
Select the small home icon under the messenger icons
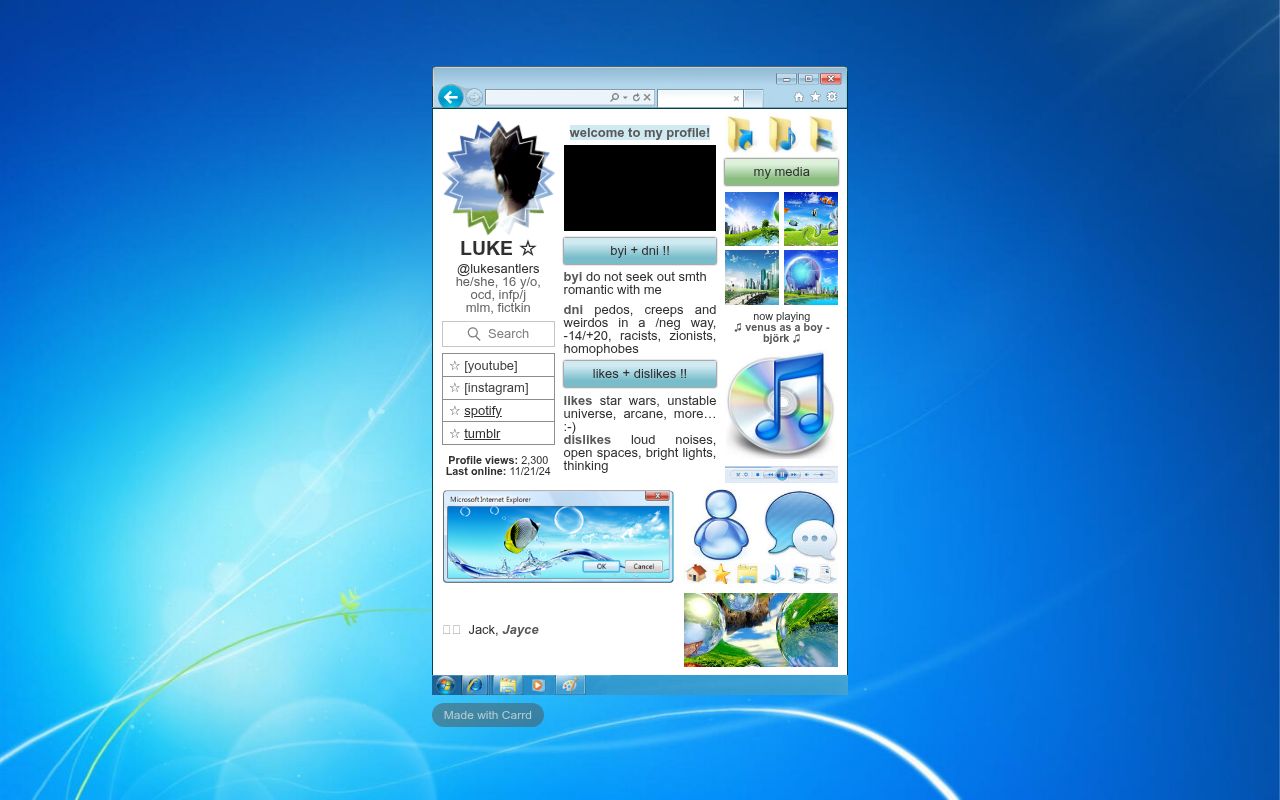(x=697, y=574)
